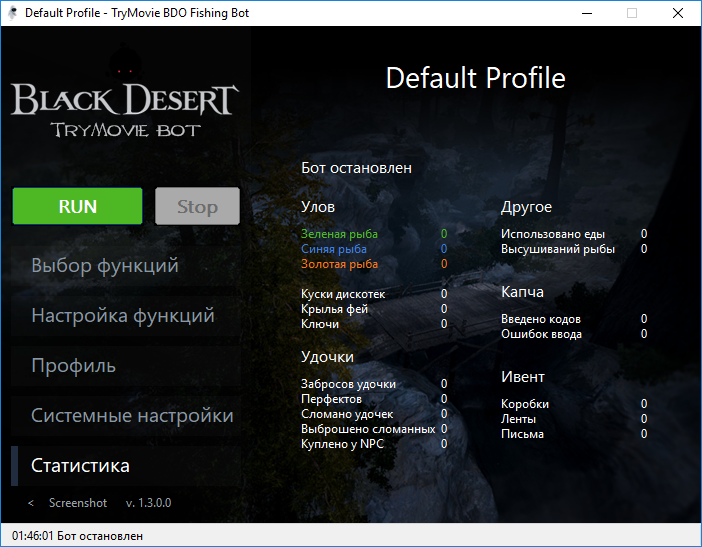Screen dimensions: 702x547
Task: Click the app icon in the title bar
Action: [13, 13]
